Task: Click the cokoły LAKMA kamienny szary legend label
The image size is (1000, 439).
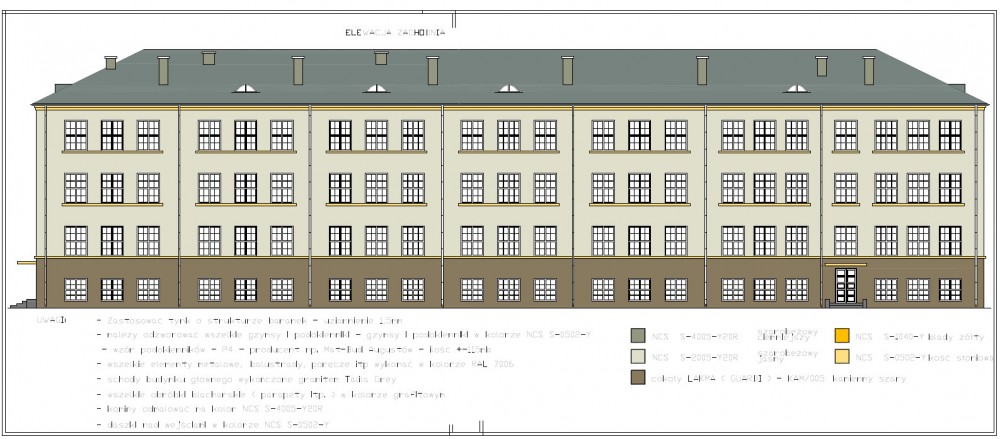Action: click(770, 378)
